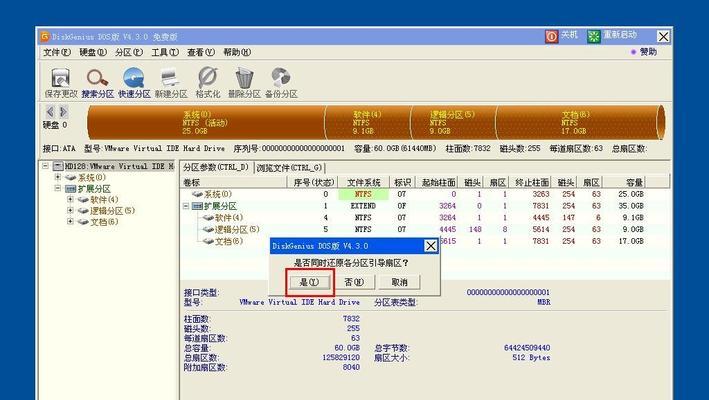
Task: Click the 标识 column header
Action: (402, 182)
